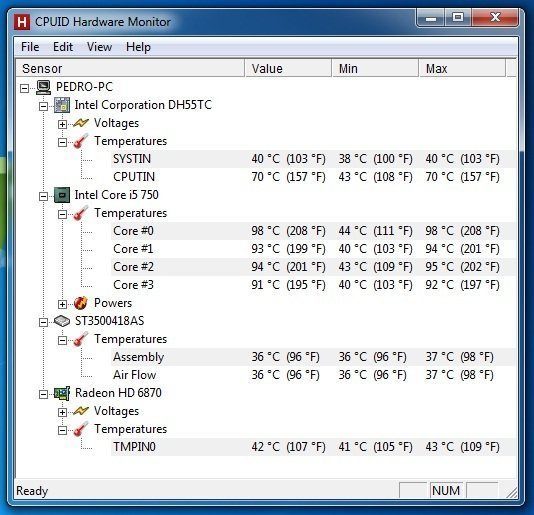The image size is (534, 515).
Task: Click the Intel Core i5 750 CPU chip icon
Action: tap(62, 195)
